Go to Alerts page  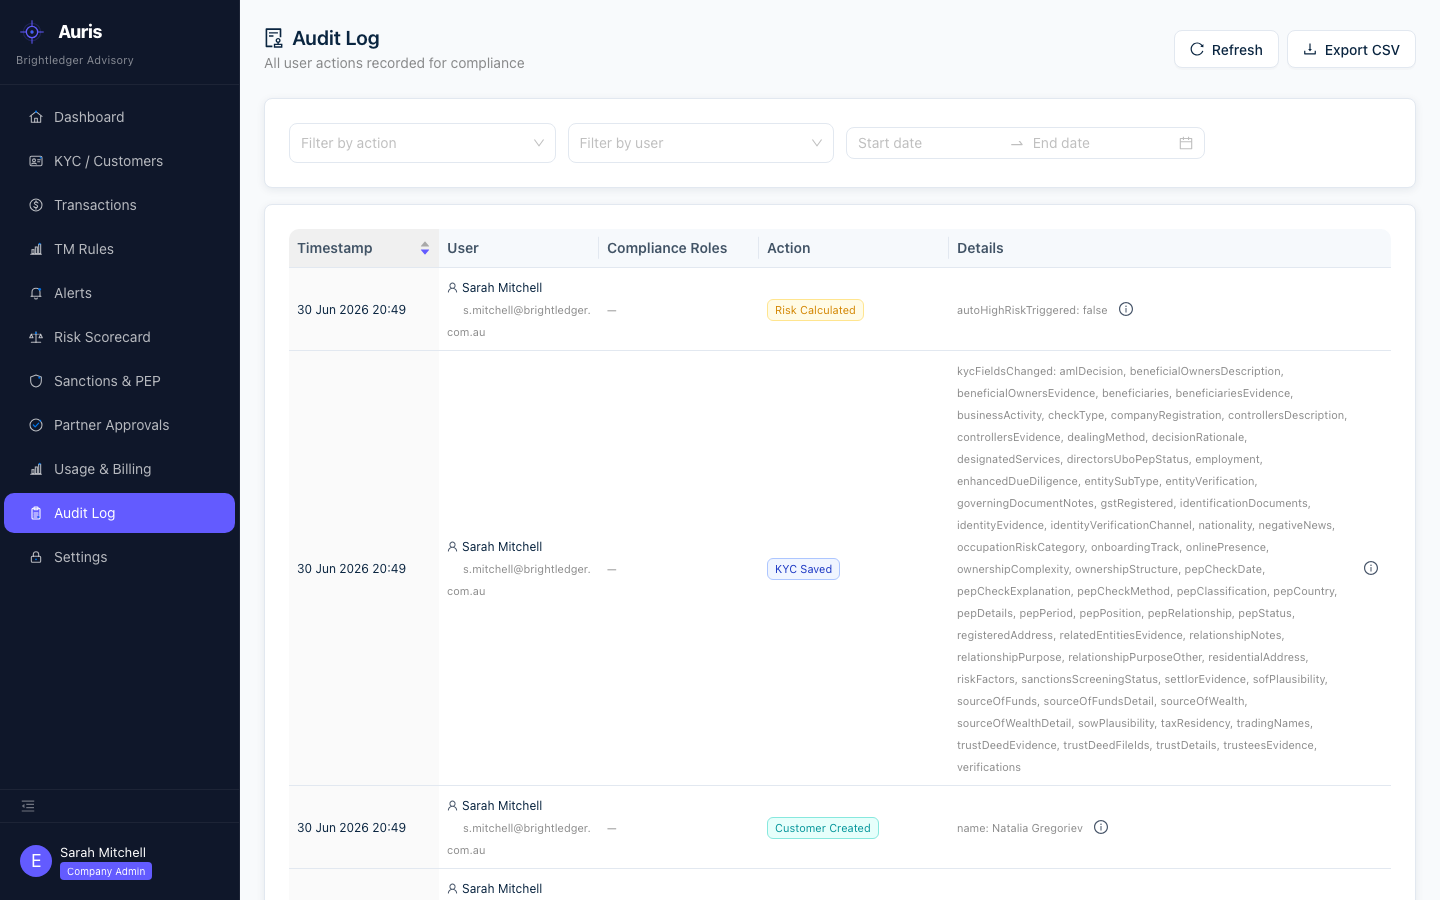pyautogui.click(x=119, y=293)
